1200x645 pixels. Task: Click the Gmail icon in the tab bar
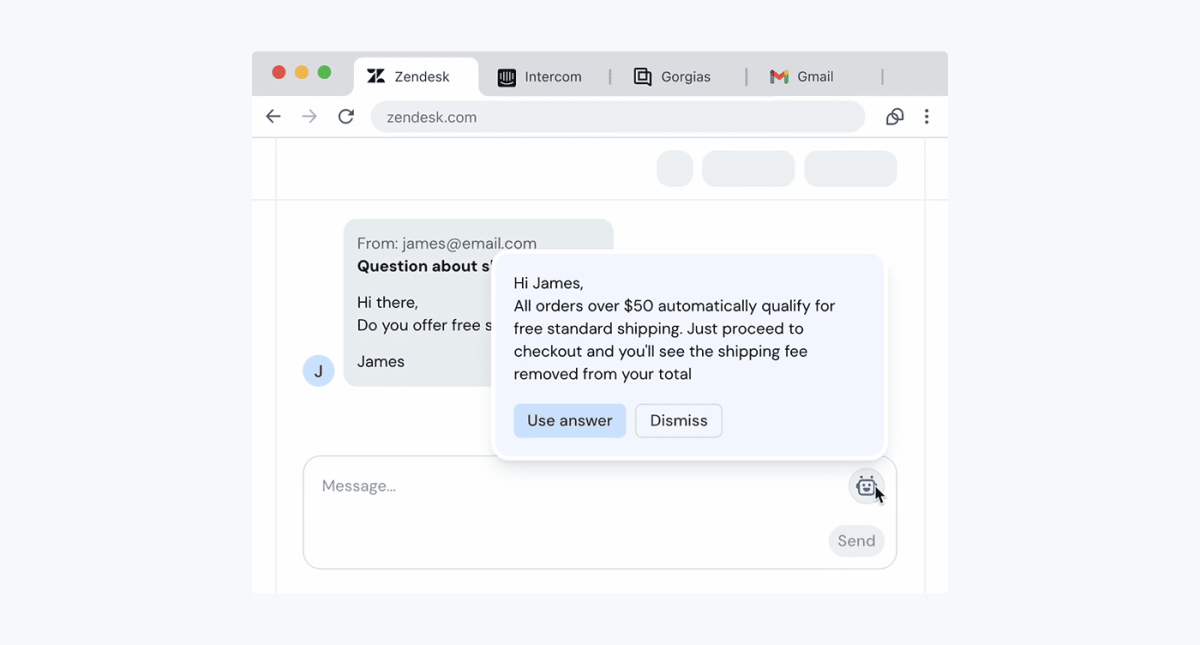778,76
